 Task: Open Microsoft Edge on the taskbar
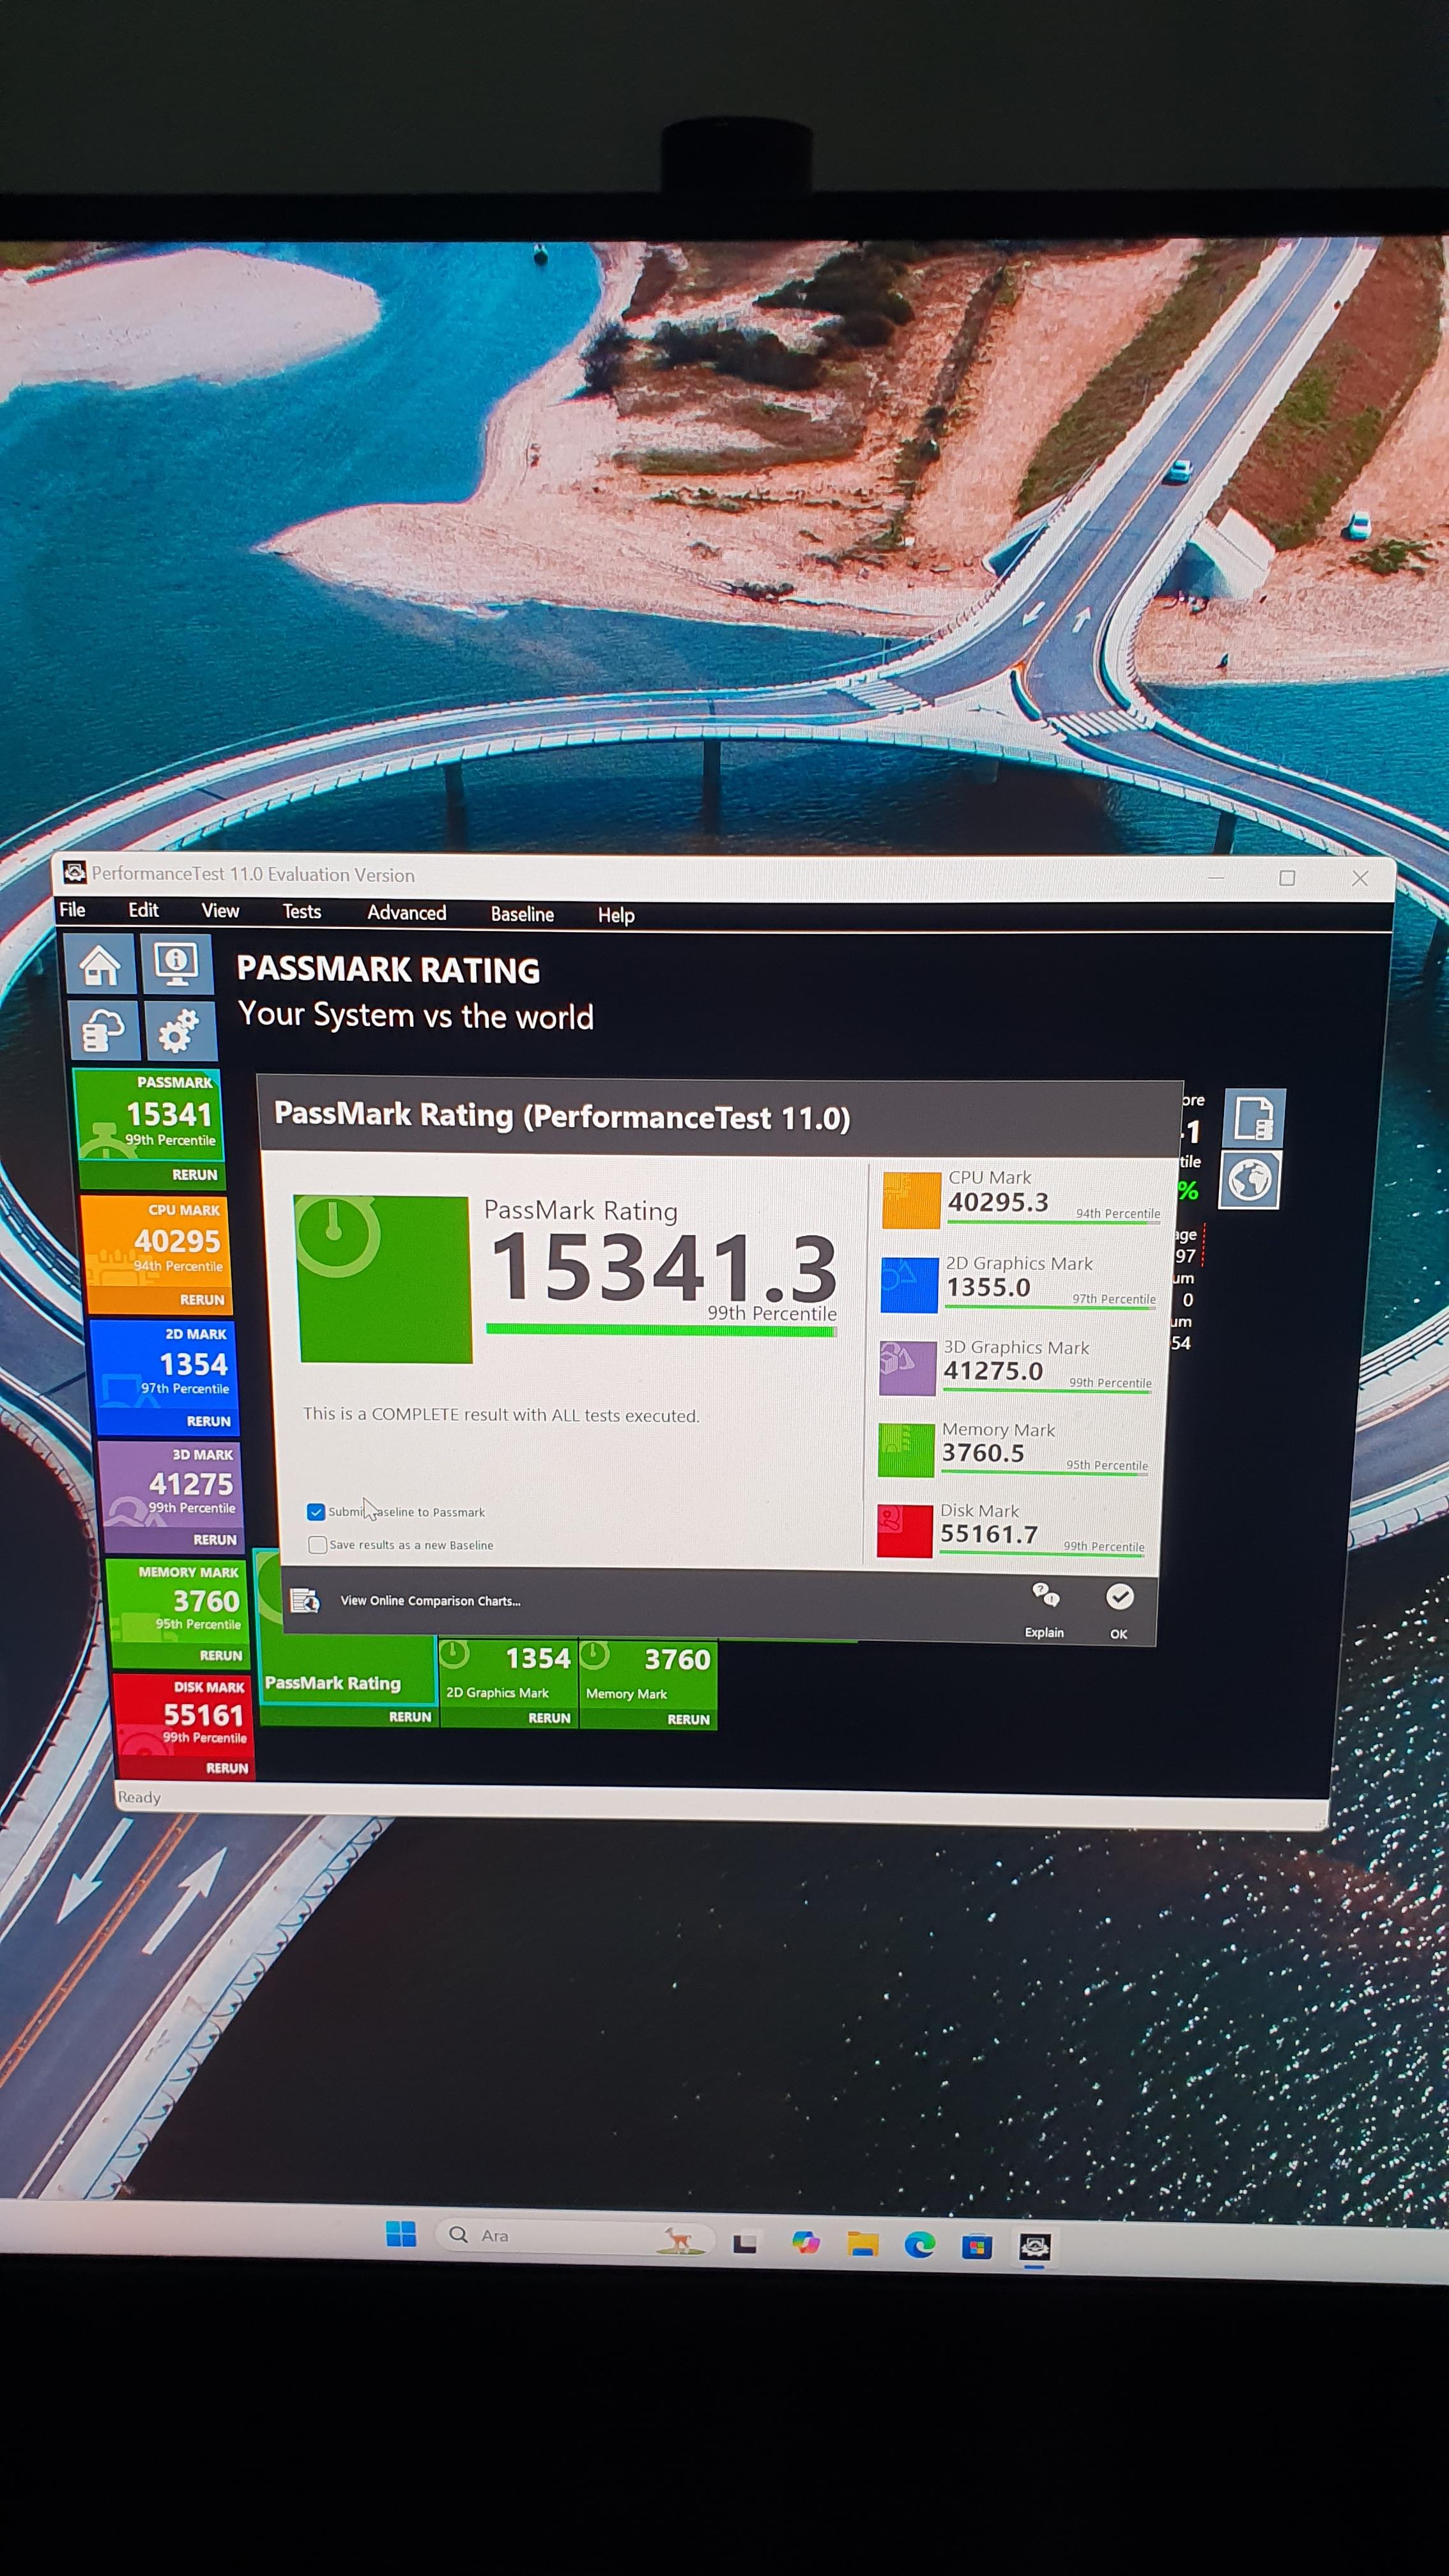pos(920,2245)
